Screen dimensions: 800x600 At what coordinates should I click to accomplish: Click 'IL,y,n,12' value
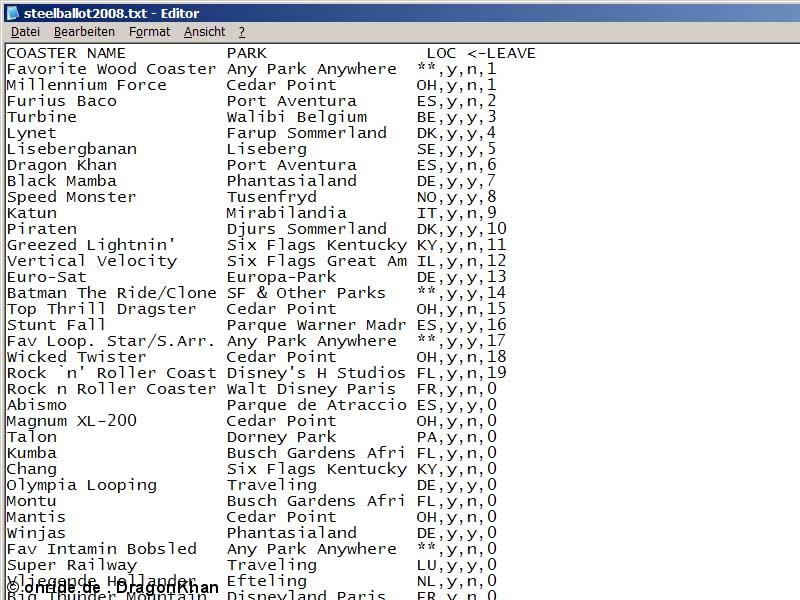point(462,261)
